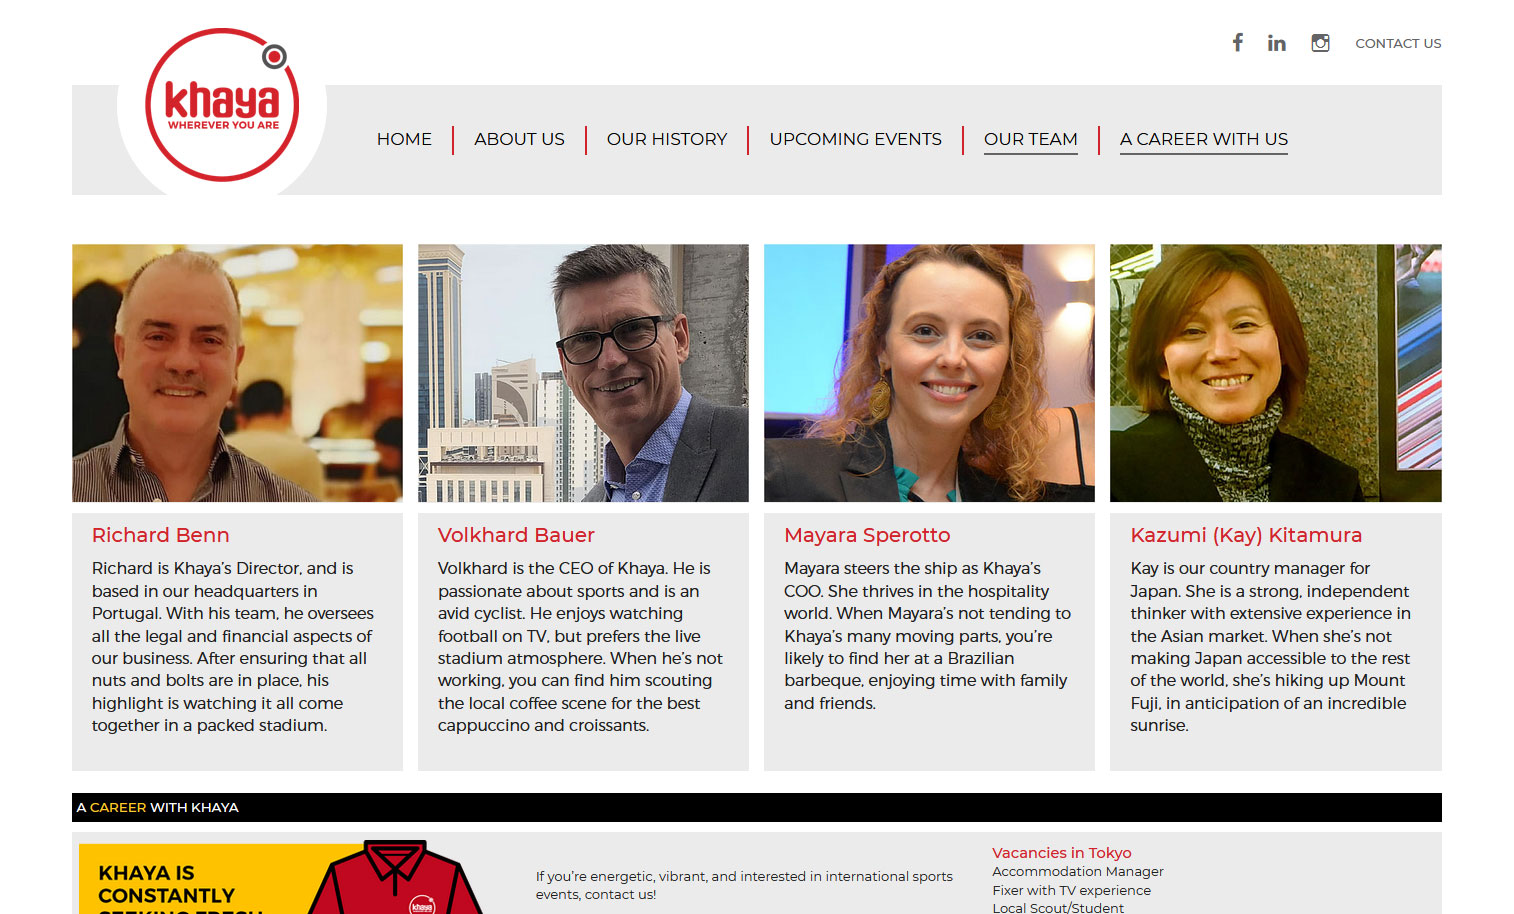Open Our History page

[667, 139]
